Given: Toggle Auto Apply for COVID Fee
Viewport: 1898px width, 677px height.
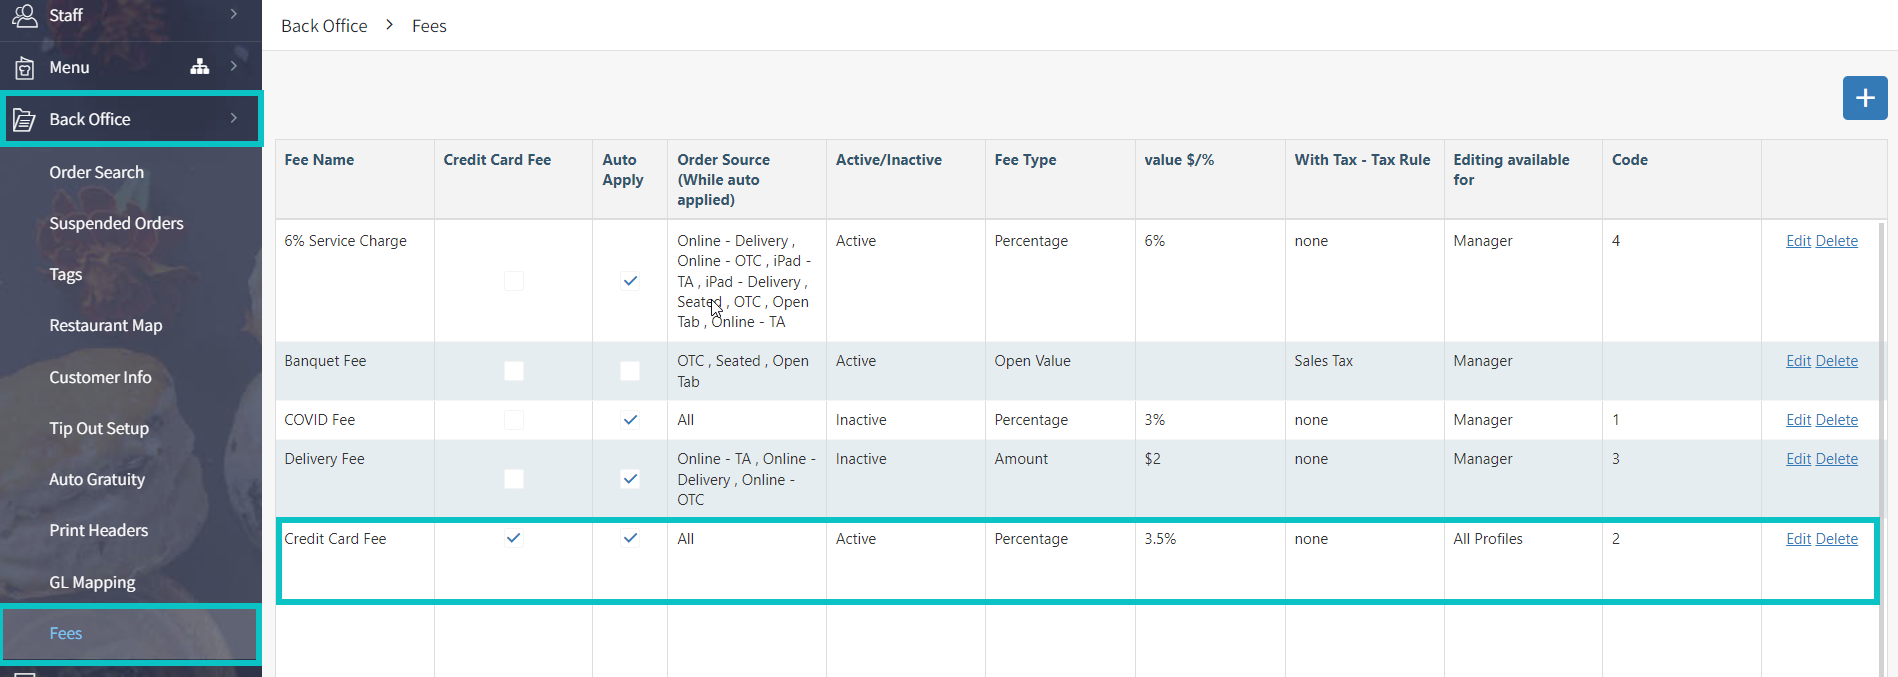Looking at the screenshot, I should tap(630, 420).
